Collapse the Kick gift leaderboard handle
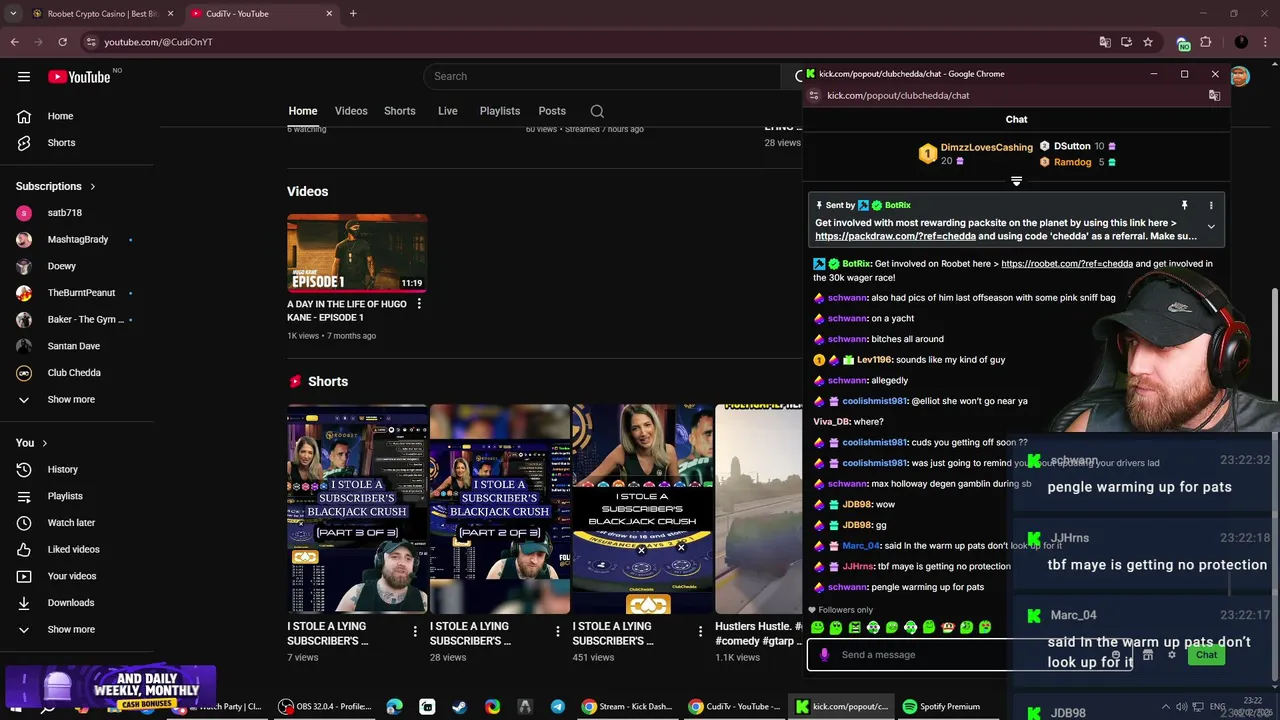 pos(1016,181)
